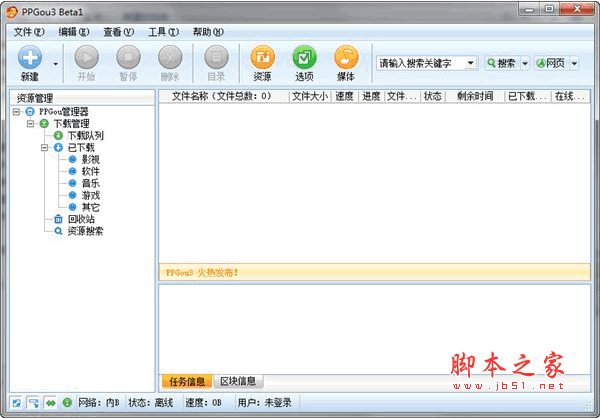Open the 工具 (Tools) menu
Screen dimensions: 600x419
coord(163,32)
